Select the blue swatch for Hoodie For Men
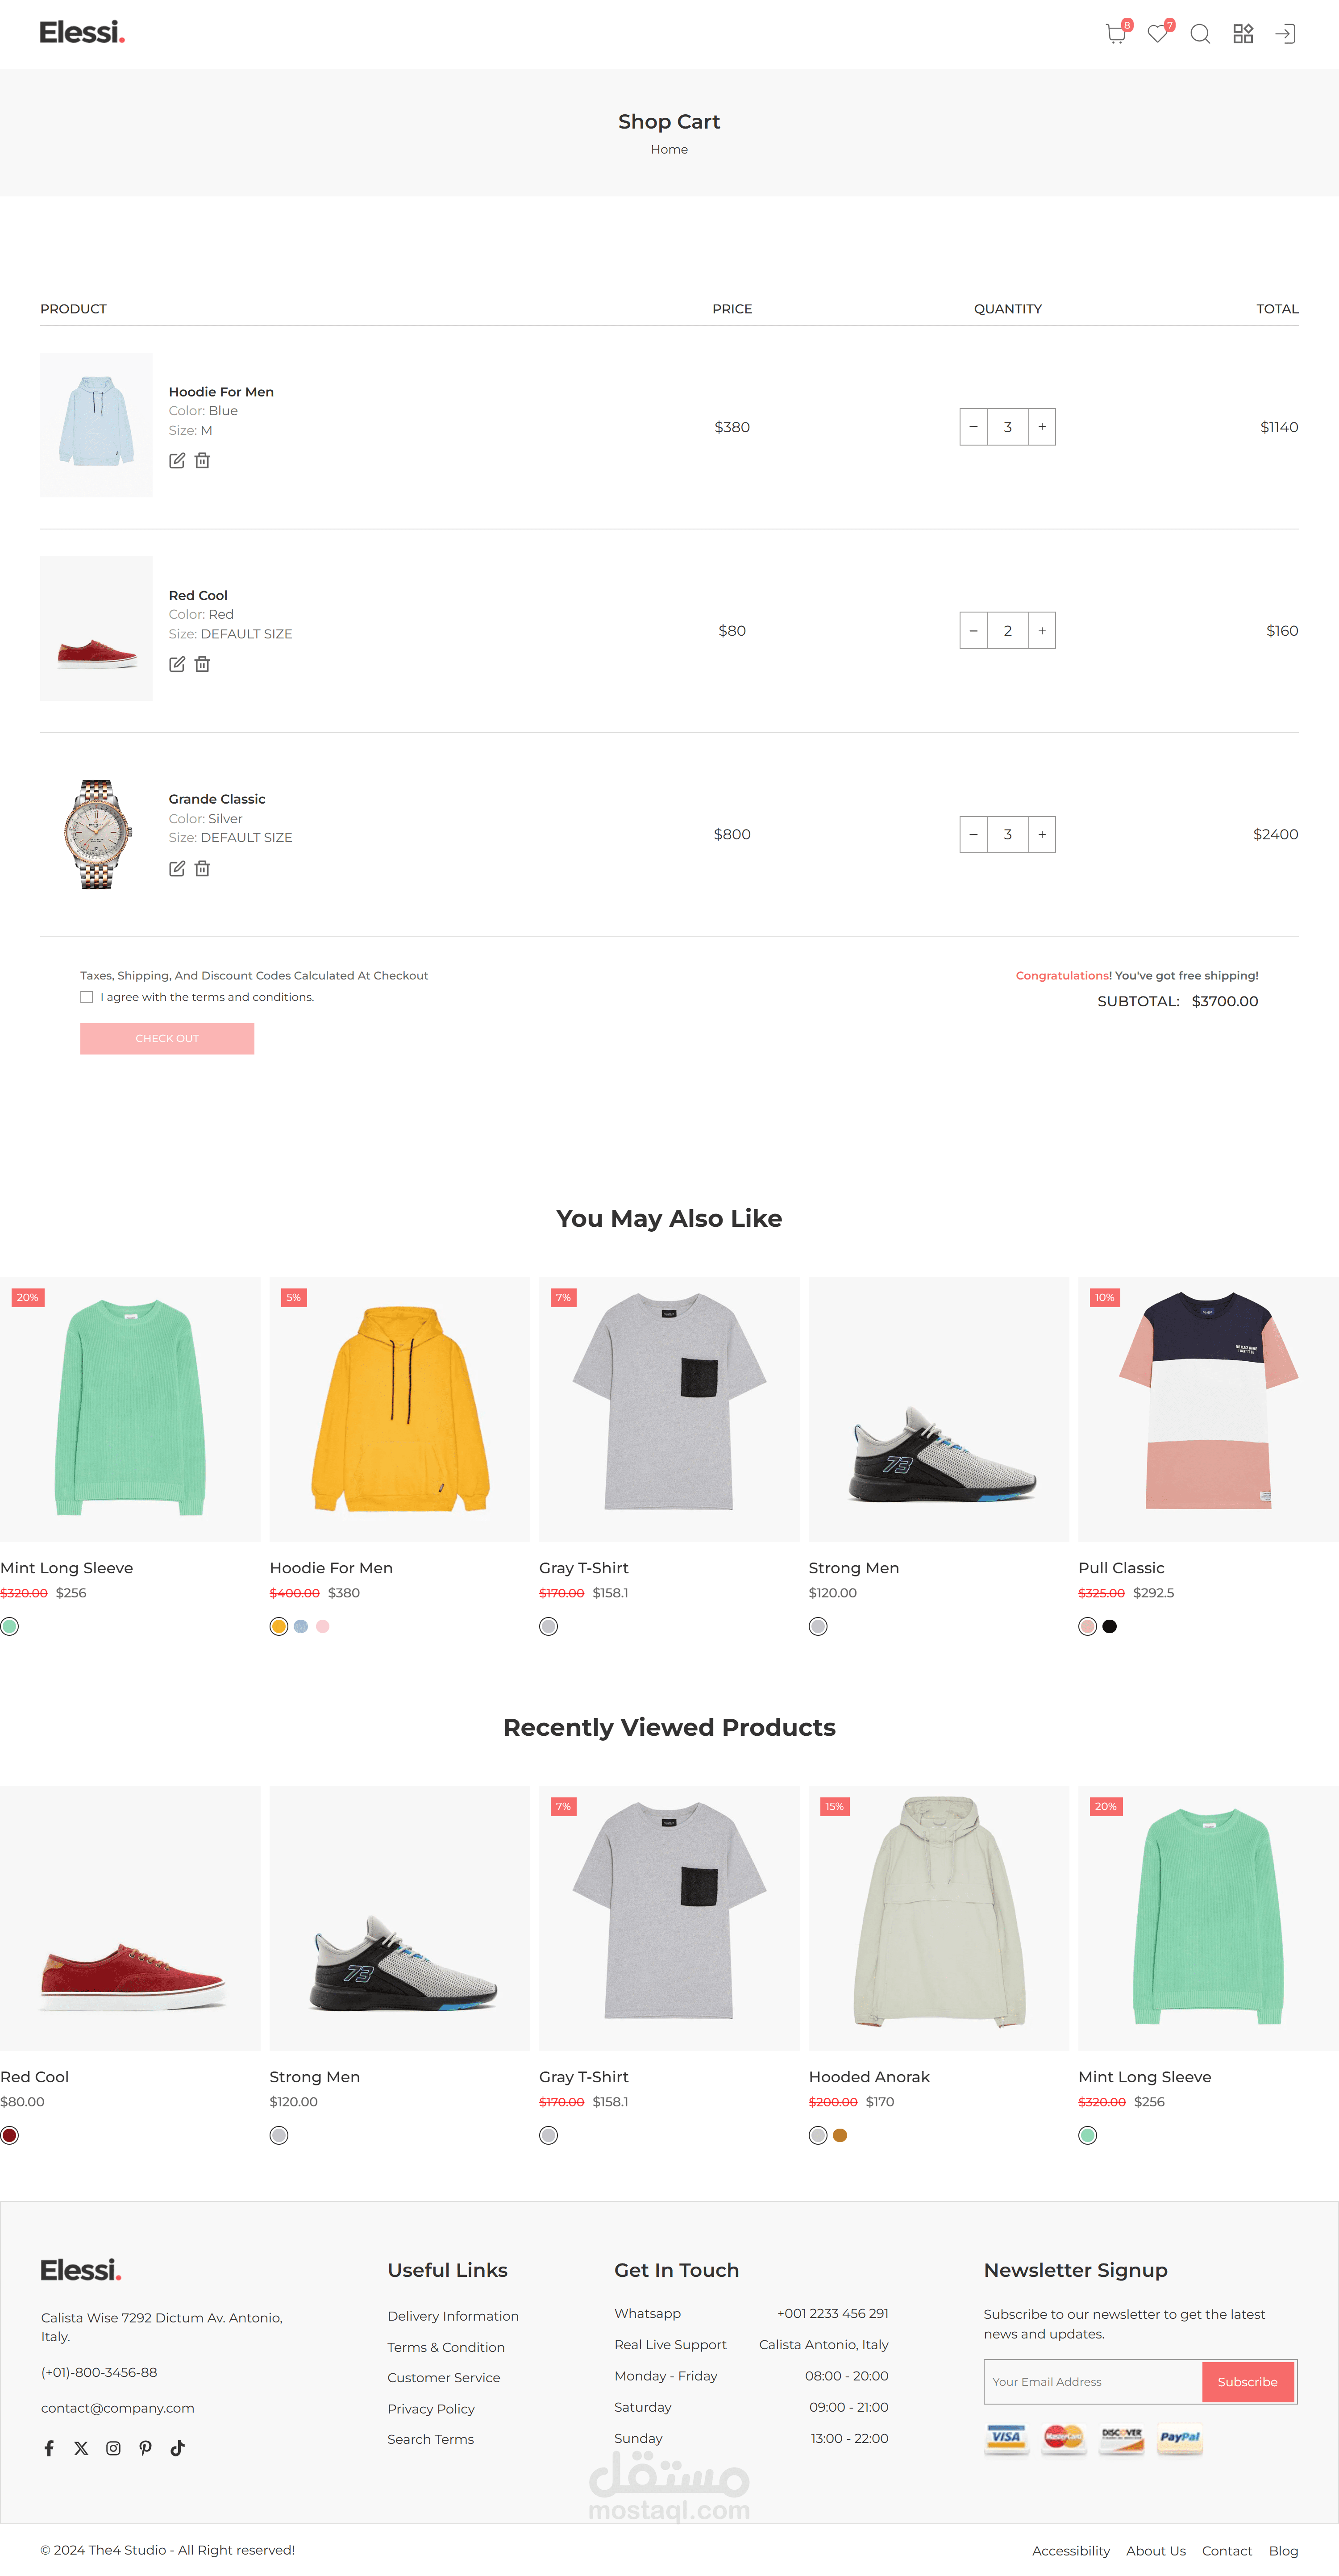 coord(301,1626)
